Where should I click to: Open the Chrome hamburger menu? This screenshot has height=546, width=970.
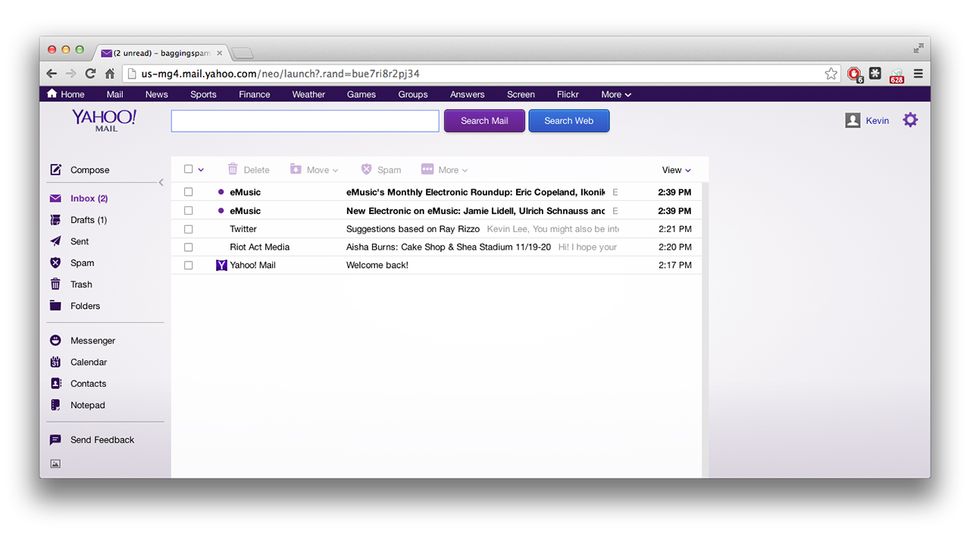(x=918, y=74)
